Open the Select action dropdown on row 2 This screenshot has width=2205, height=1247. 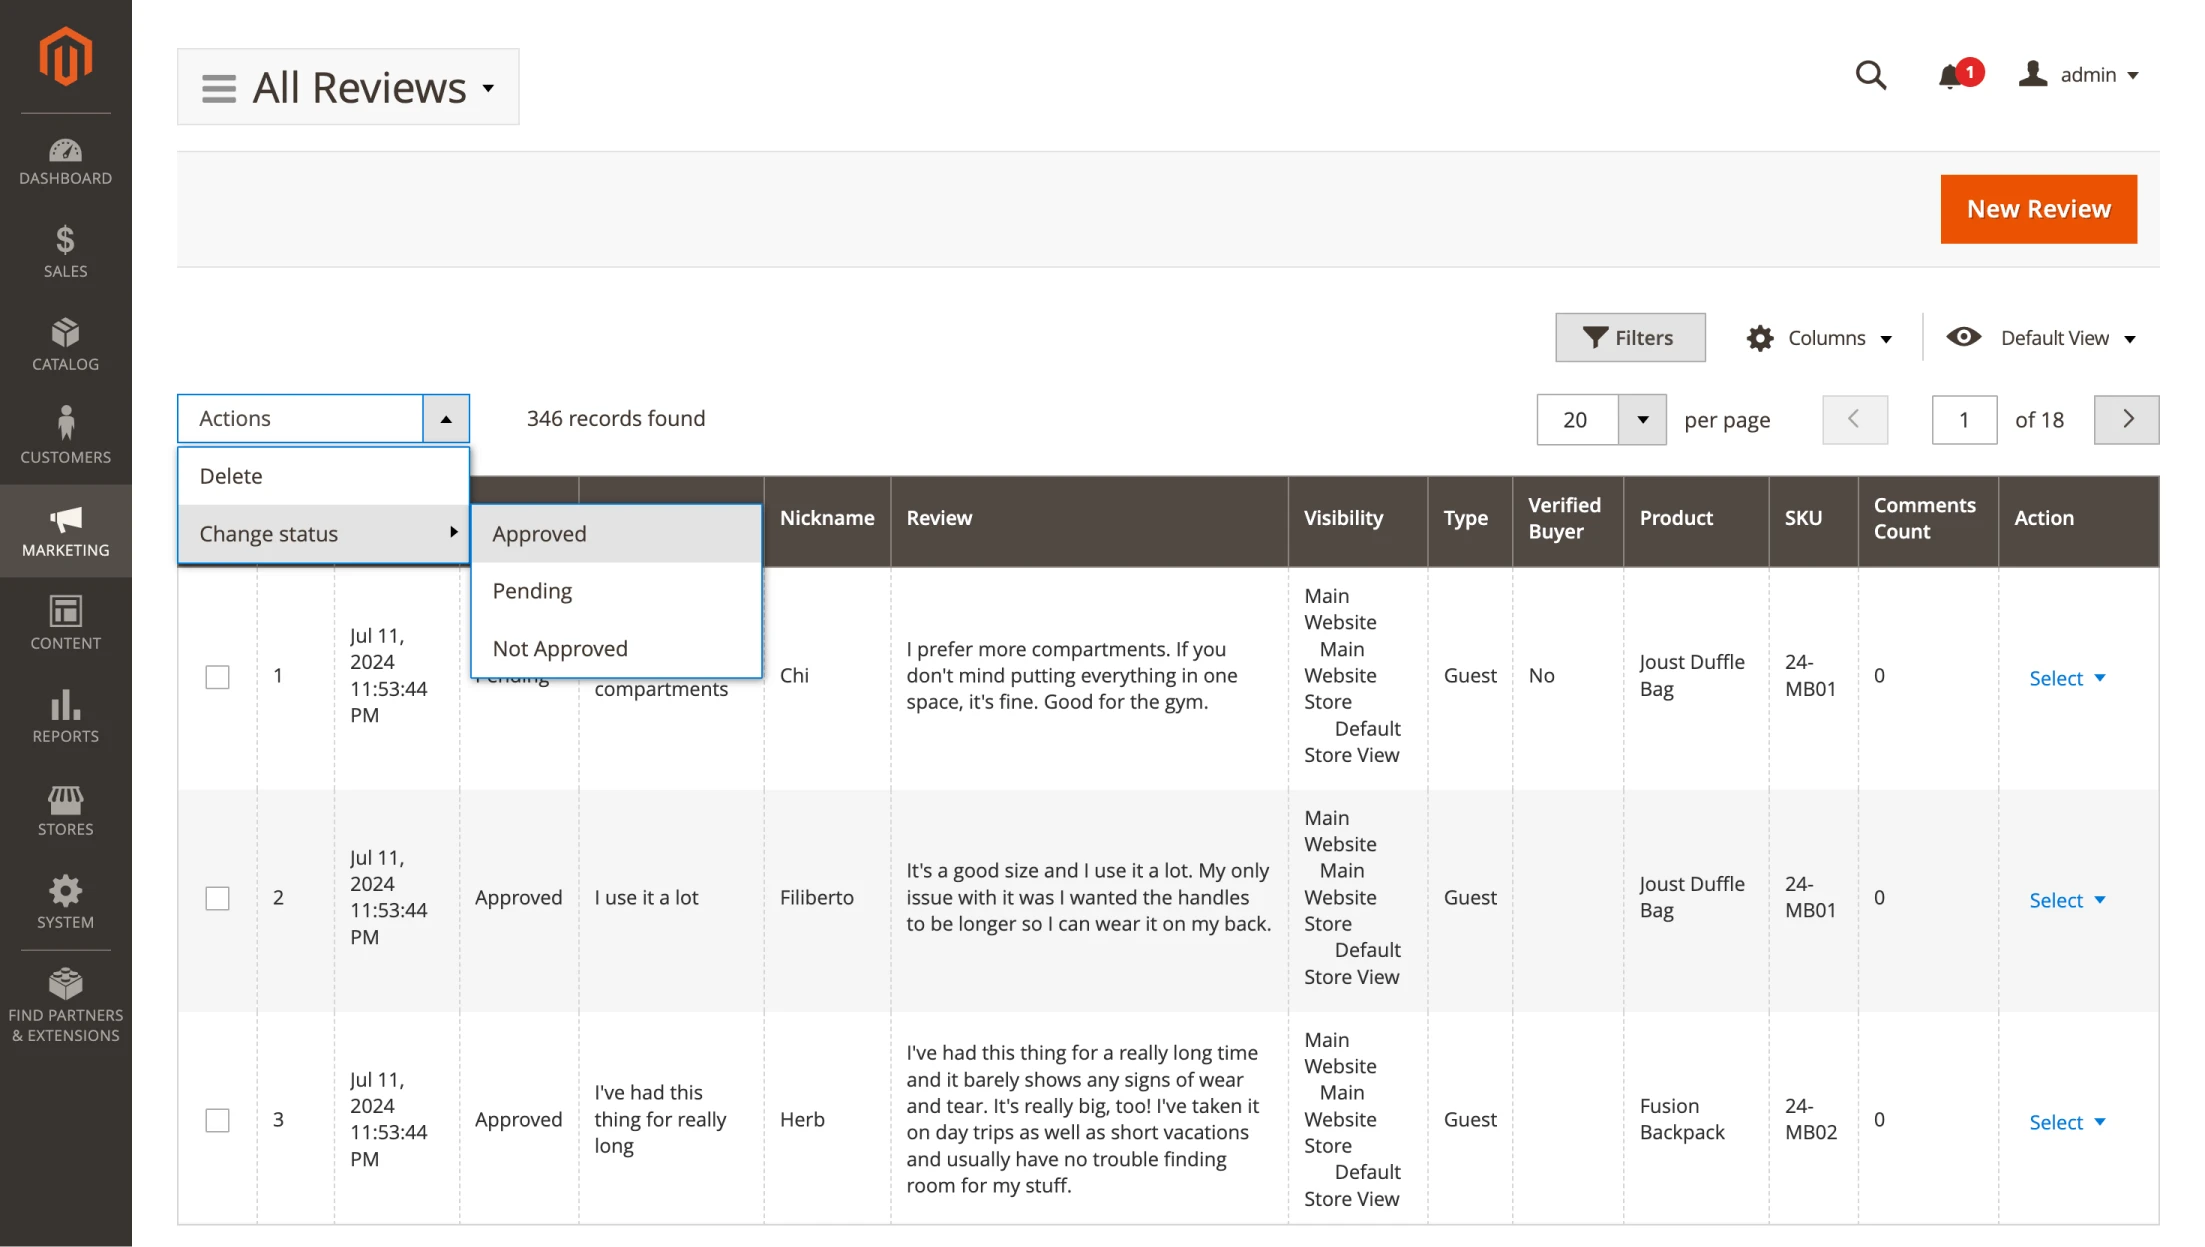pyautogui.click(x=2066, y=899)
